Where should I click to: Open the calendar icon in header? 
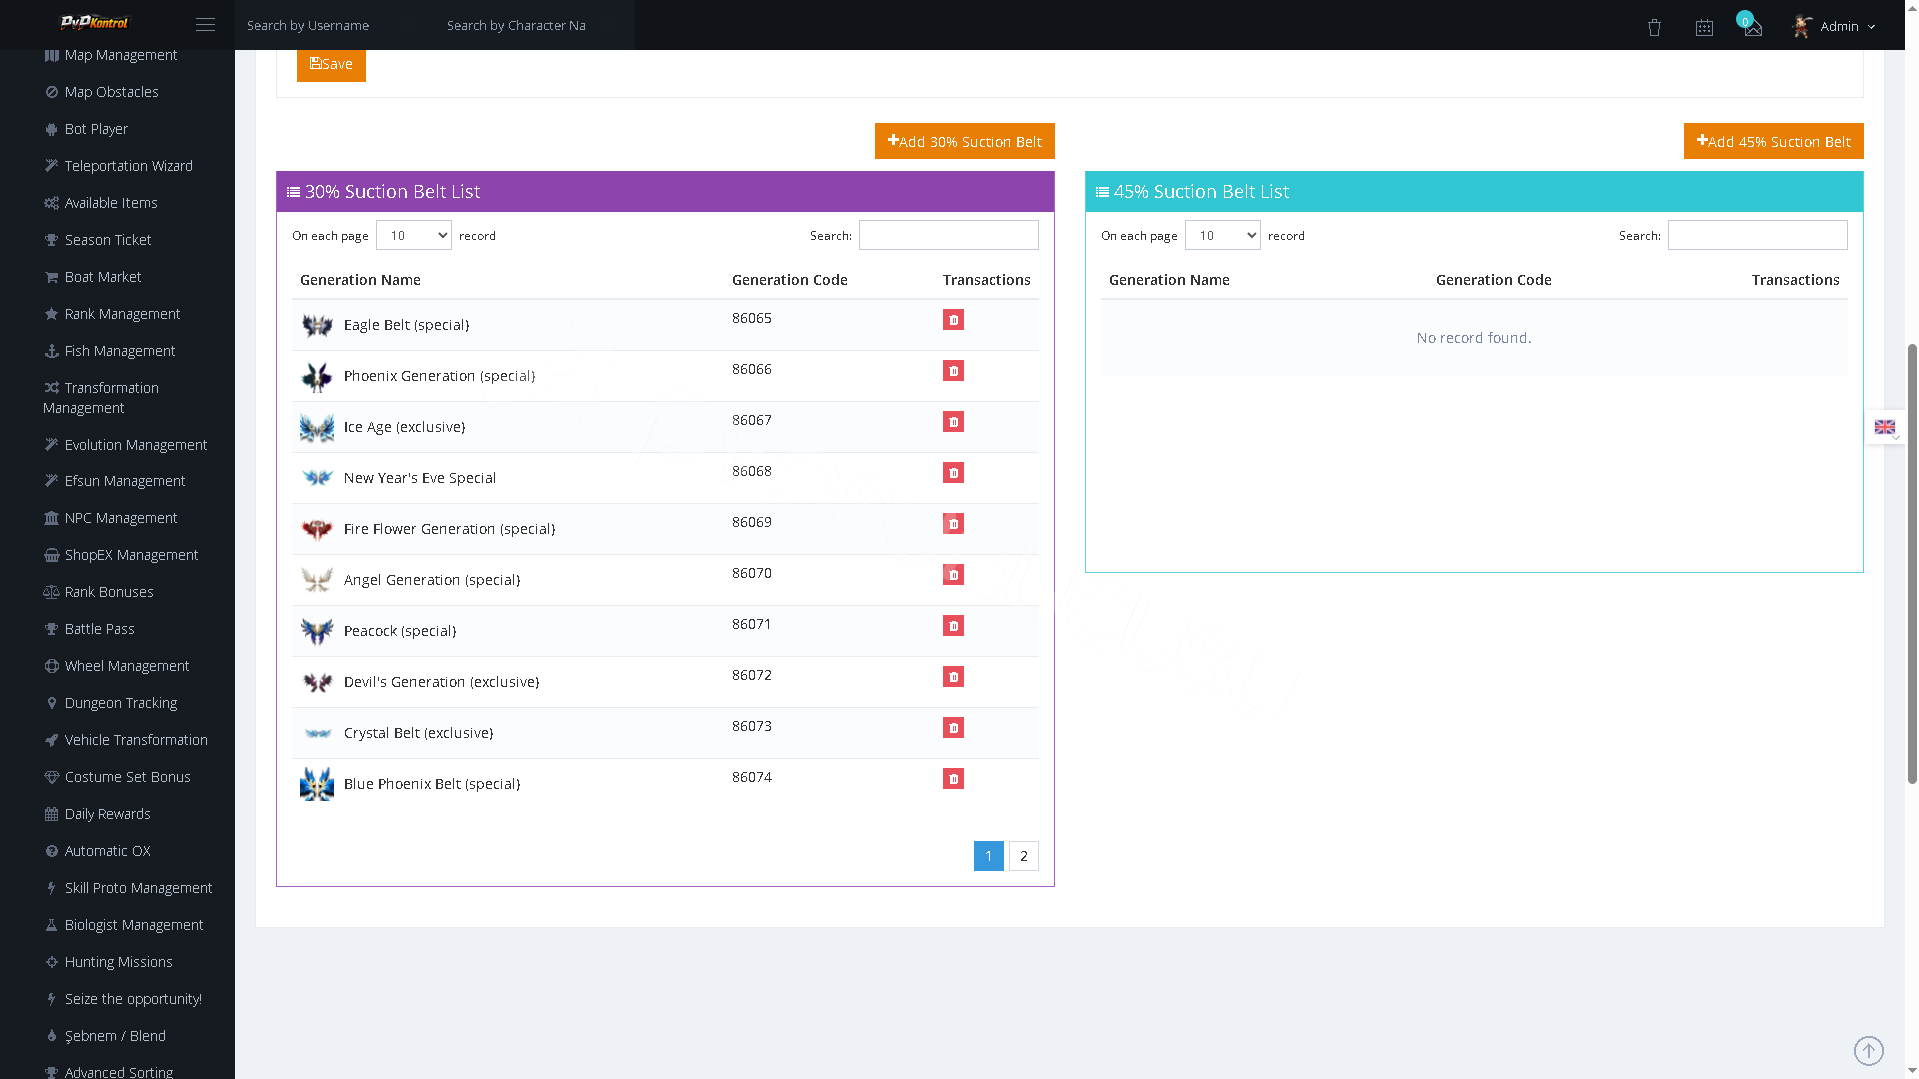1704,28
